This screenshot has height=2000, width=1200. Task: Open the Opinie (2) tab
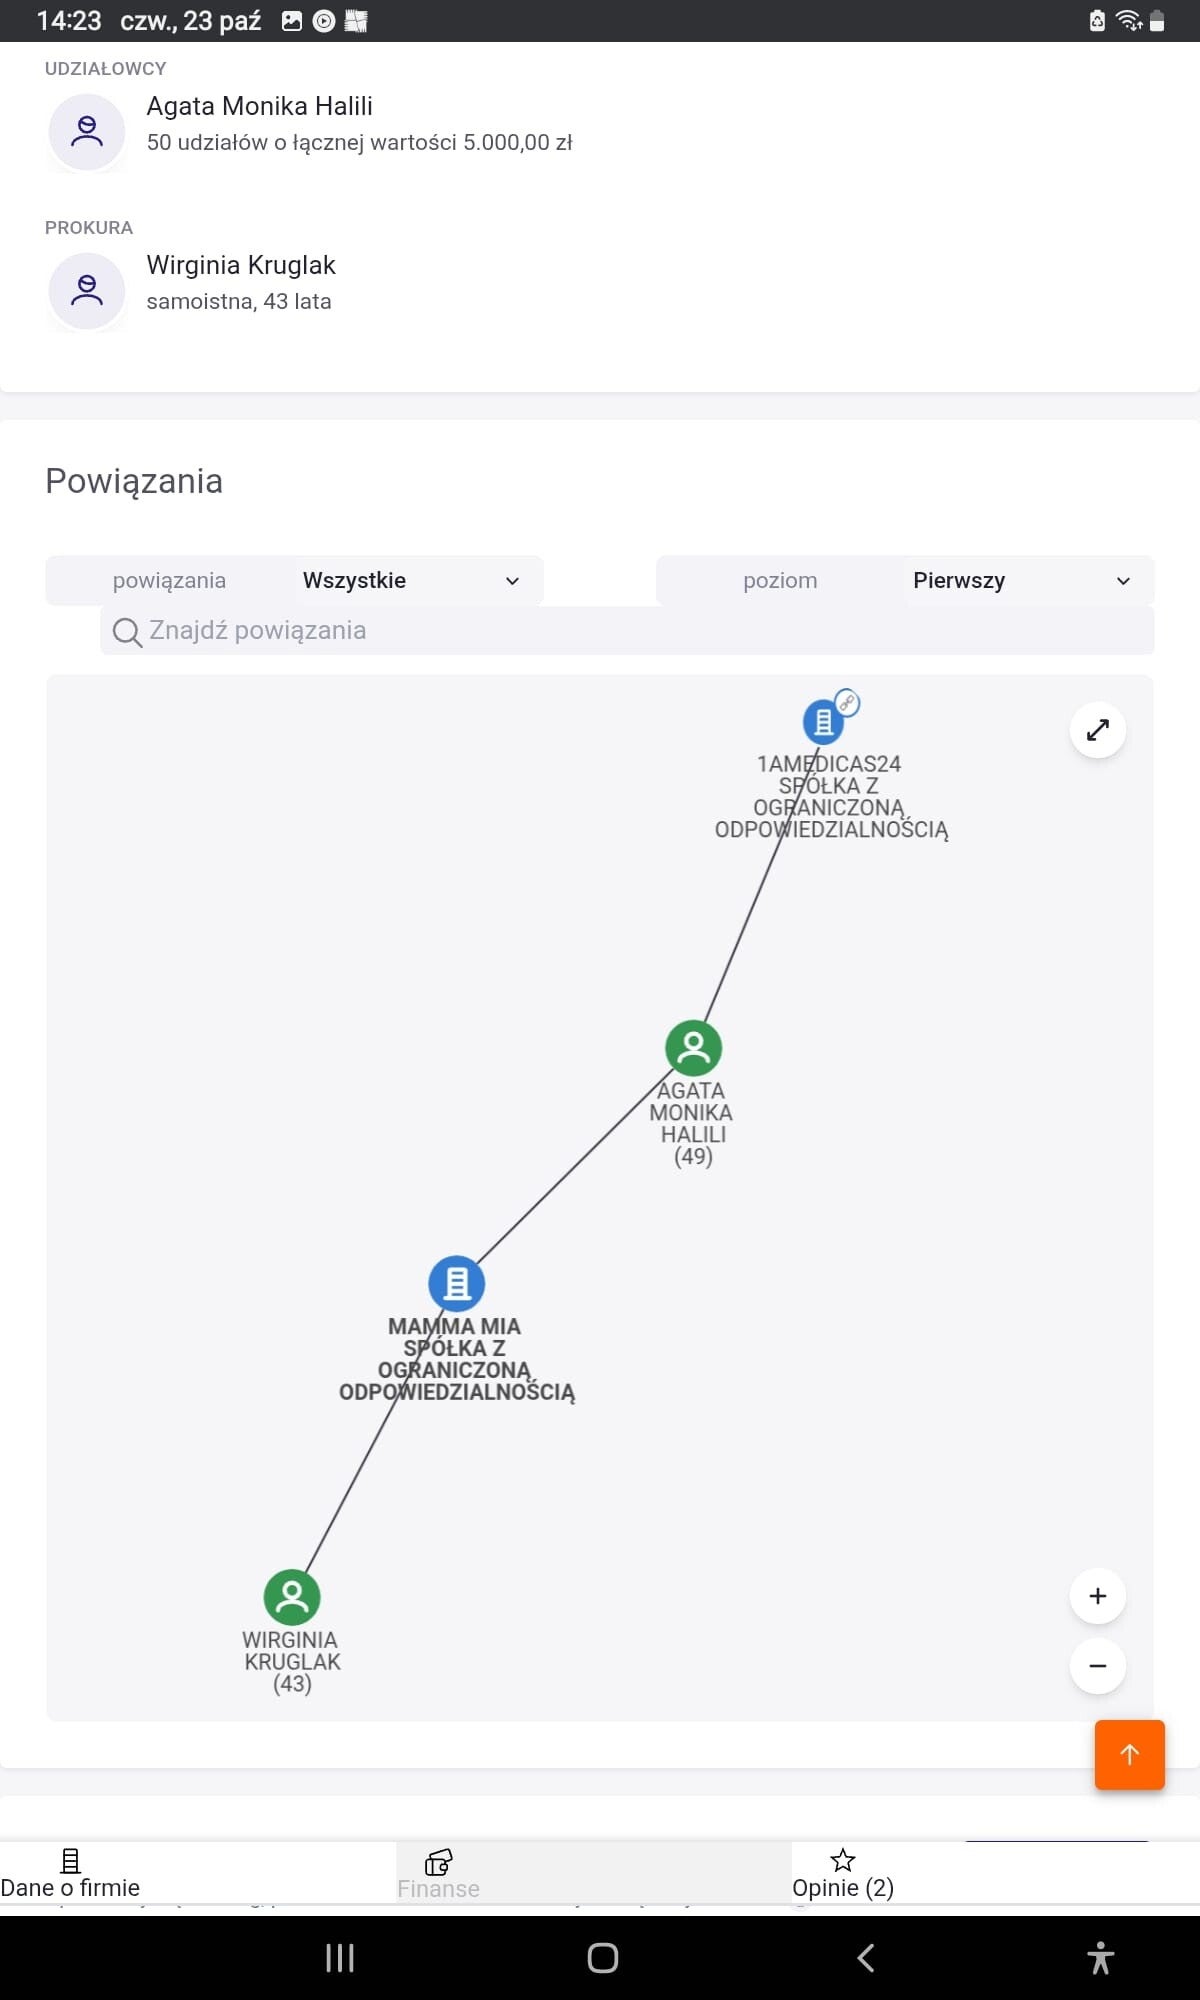843,1874
